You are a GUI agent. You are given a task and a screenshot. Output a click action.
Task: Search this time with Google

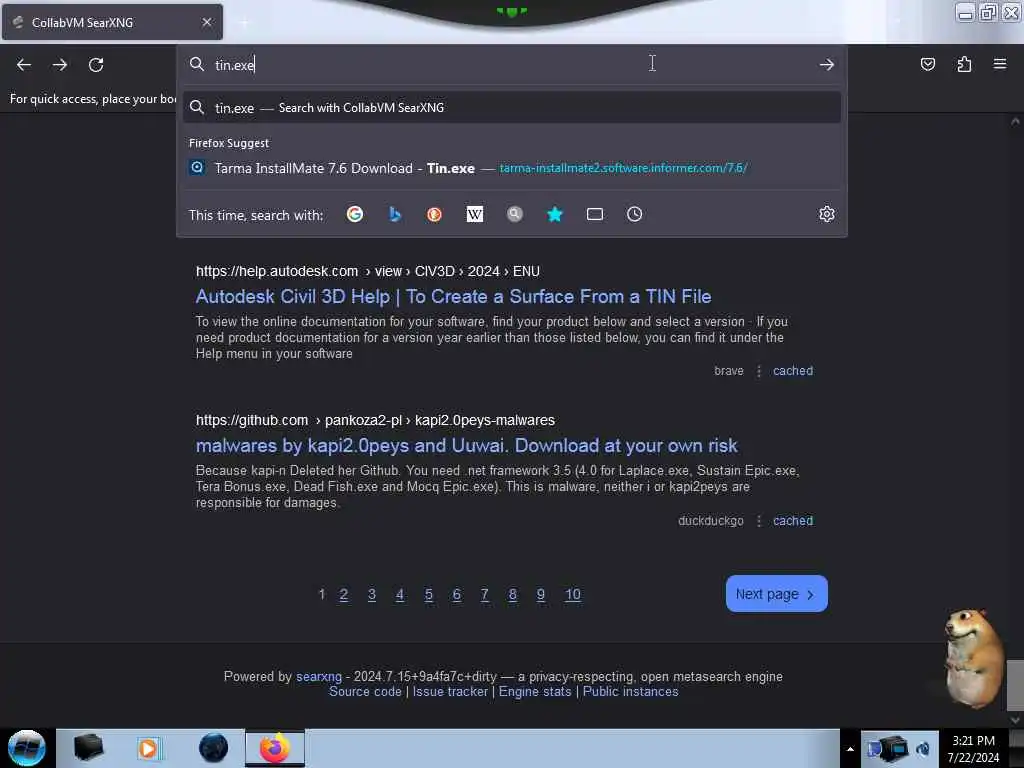coord(355,214)
